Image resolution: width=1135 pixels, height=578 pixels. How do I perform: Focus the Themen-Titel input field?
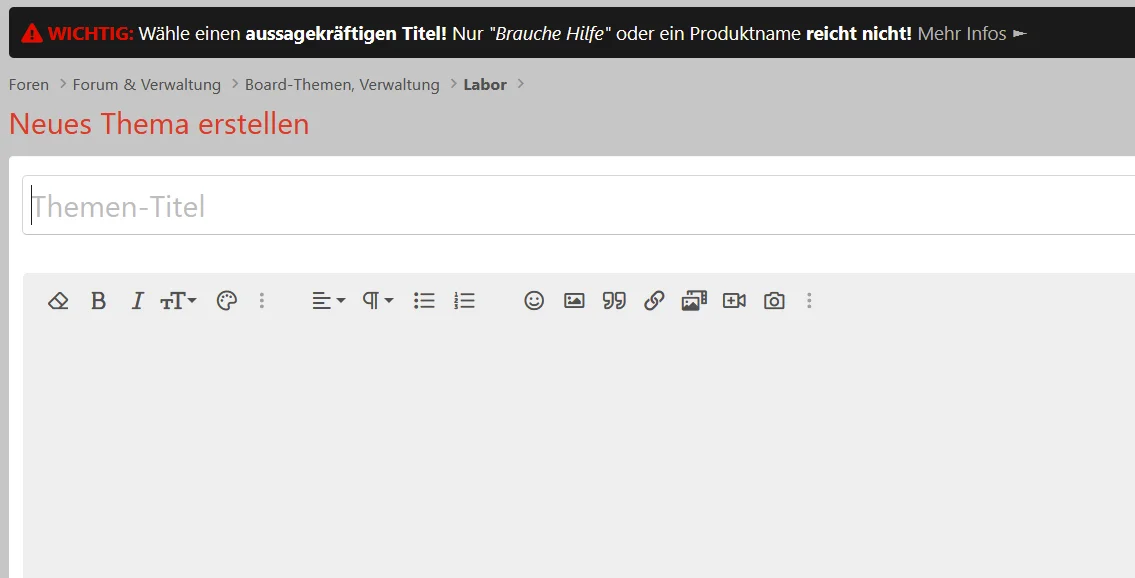[x=579, y=205]
